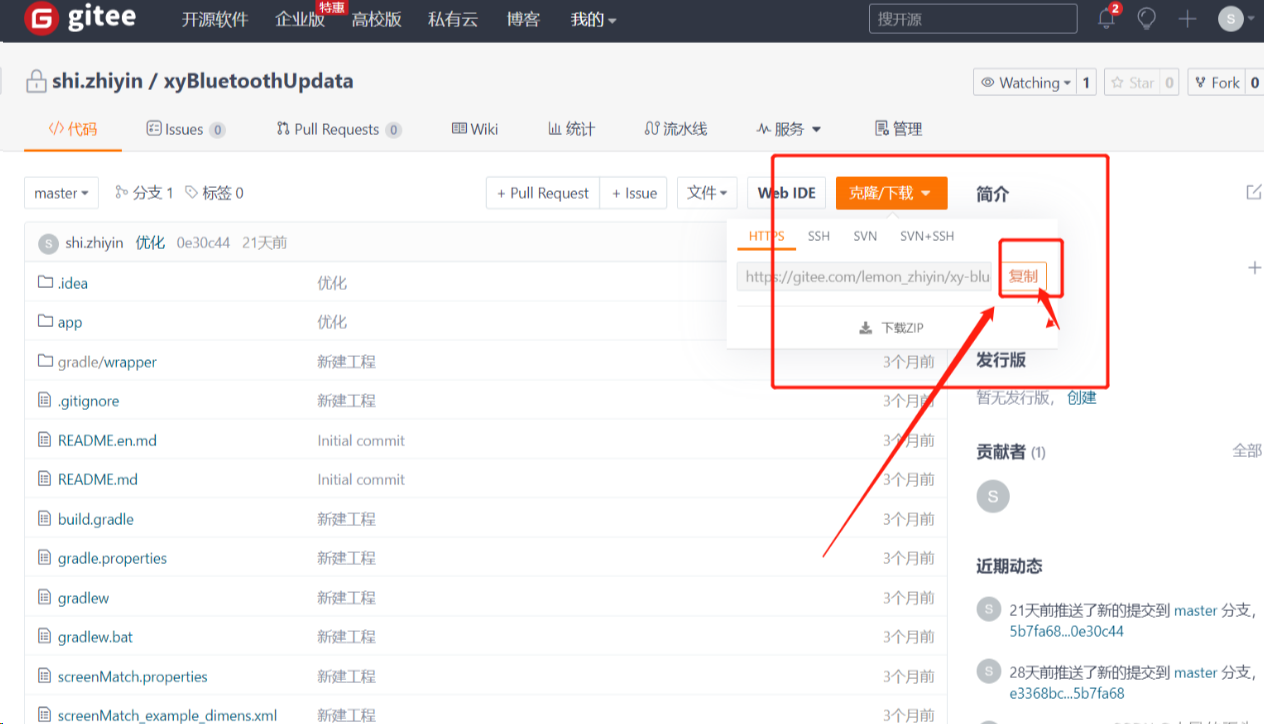Click the shi.zhiyin commit author avatar

point(48,243)
